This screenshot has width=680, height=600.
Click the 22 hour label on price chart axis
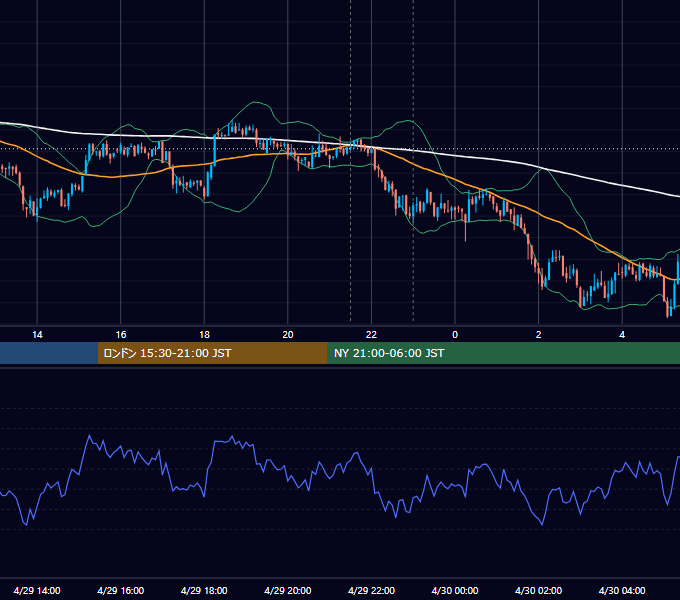tap(371, 335)
